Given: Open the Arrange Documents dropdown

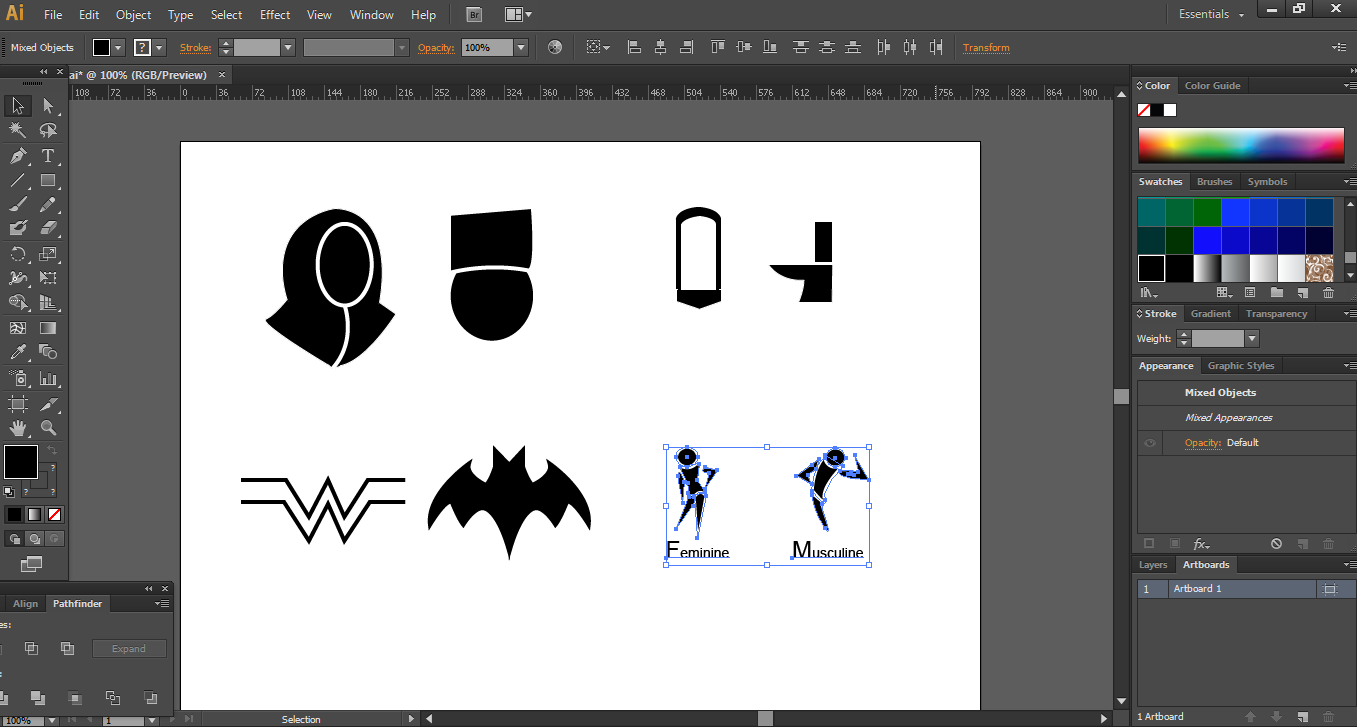Looking at the screenshot, I should (x=518, y=14).
